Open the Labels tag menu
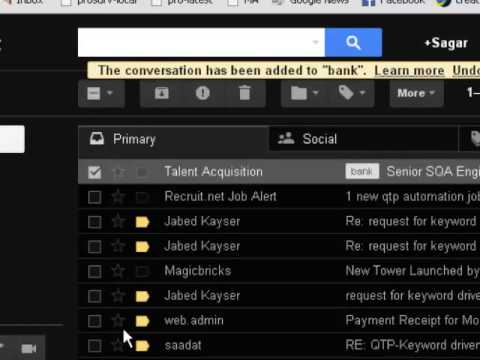Screen dimensions: 480x360 (351, 93)
